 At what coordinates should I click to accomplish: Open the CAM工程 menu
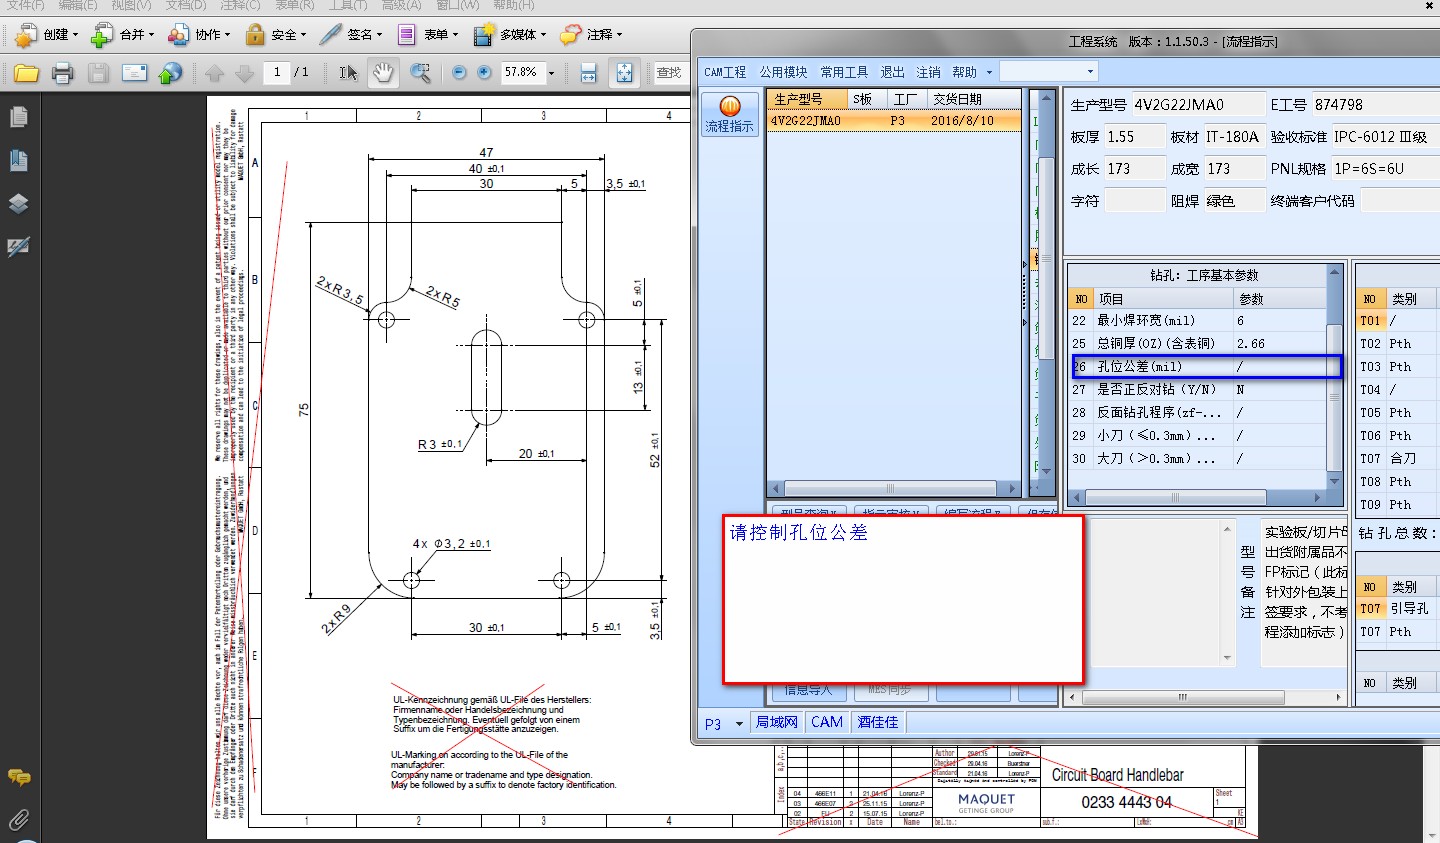(x=725, y=72)
